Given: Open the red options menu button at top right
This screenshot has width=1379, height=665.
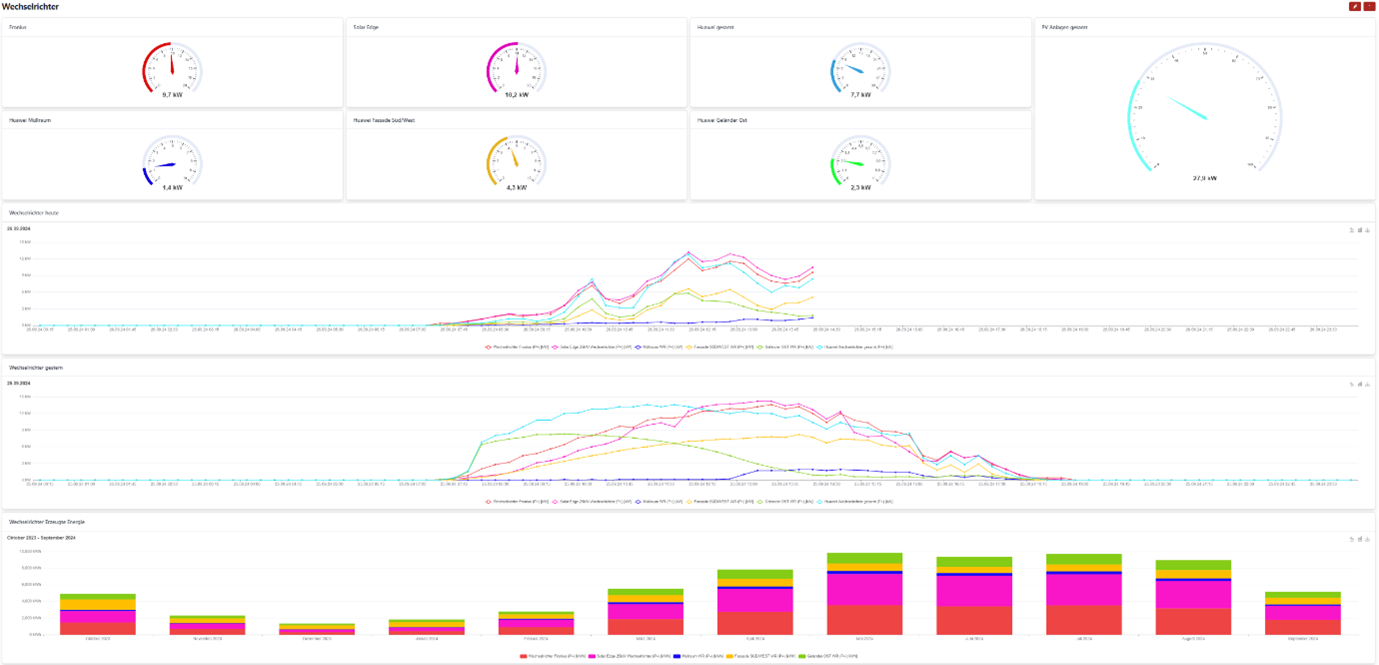Looking at the screenshot, I should (1368, 7).
